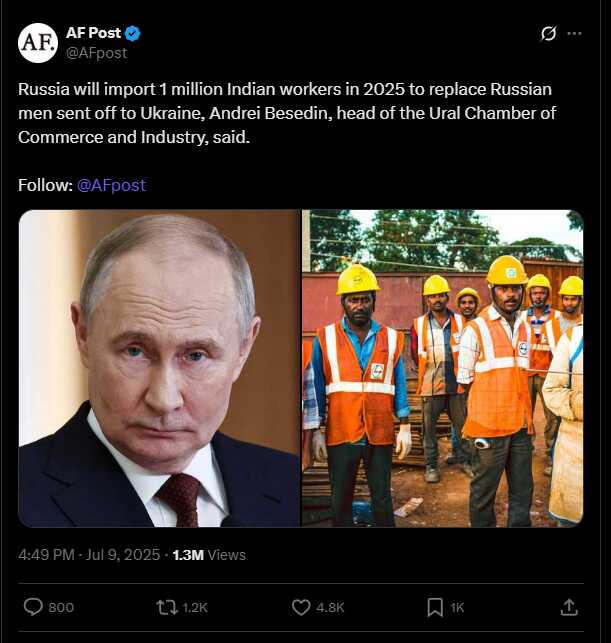Open the share upload icon
This screenshot has height=643, width=611.
[569, 607]
